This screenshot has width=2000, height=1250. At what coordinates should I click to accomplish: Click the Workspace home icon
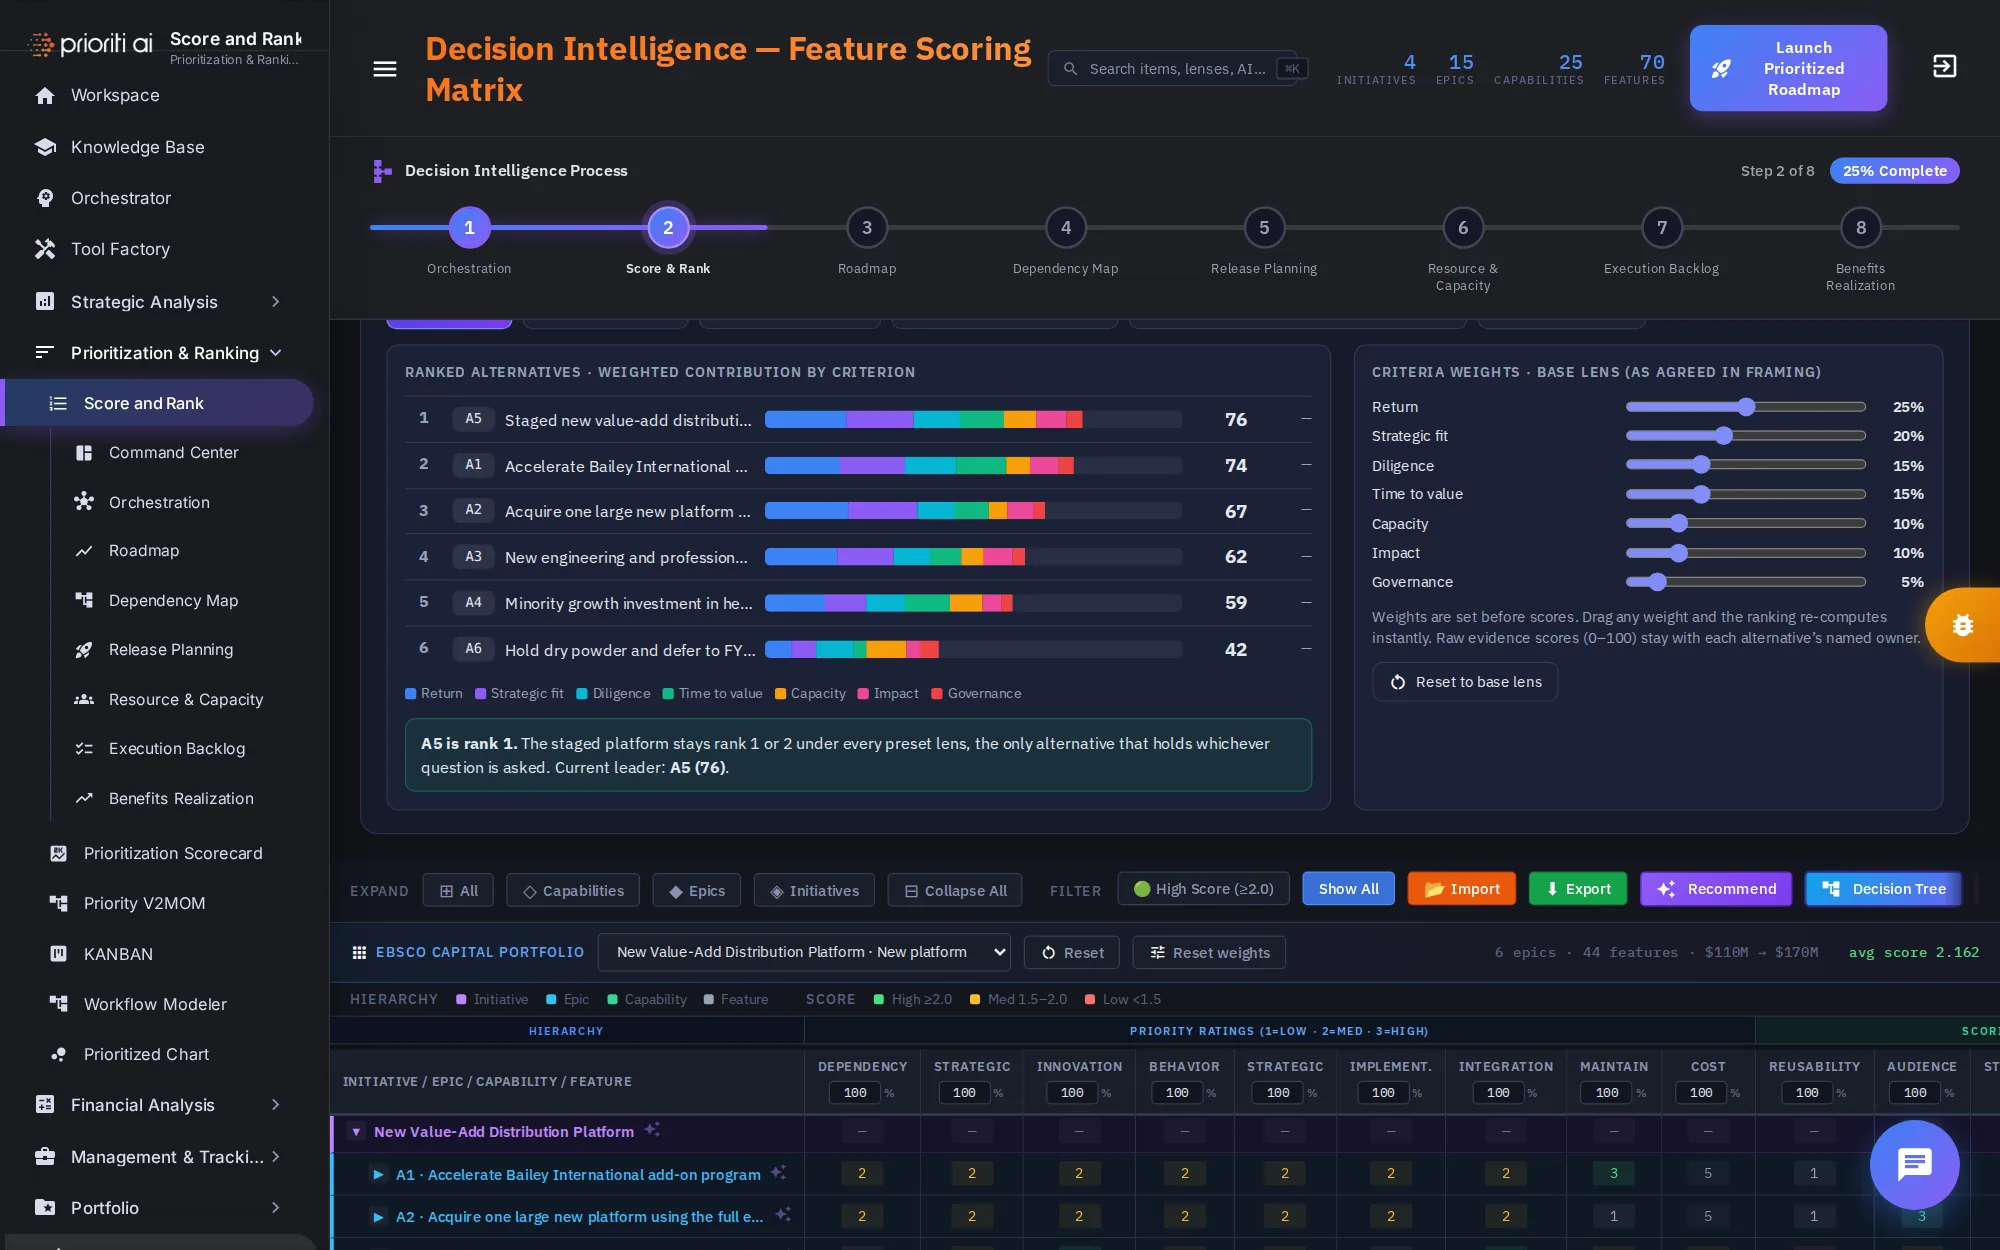pyautogui.click(x=45, y=96)
